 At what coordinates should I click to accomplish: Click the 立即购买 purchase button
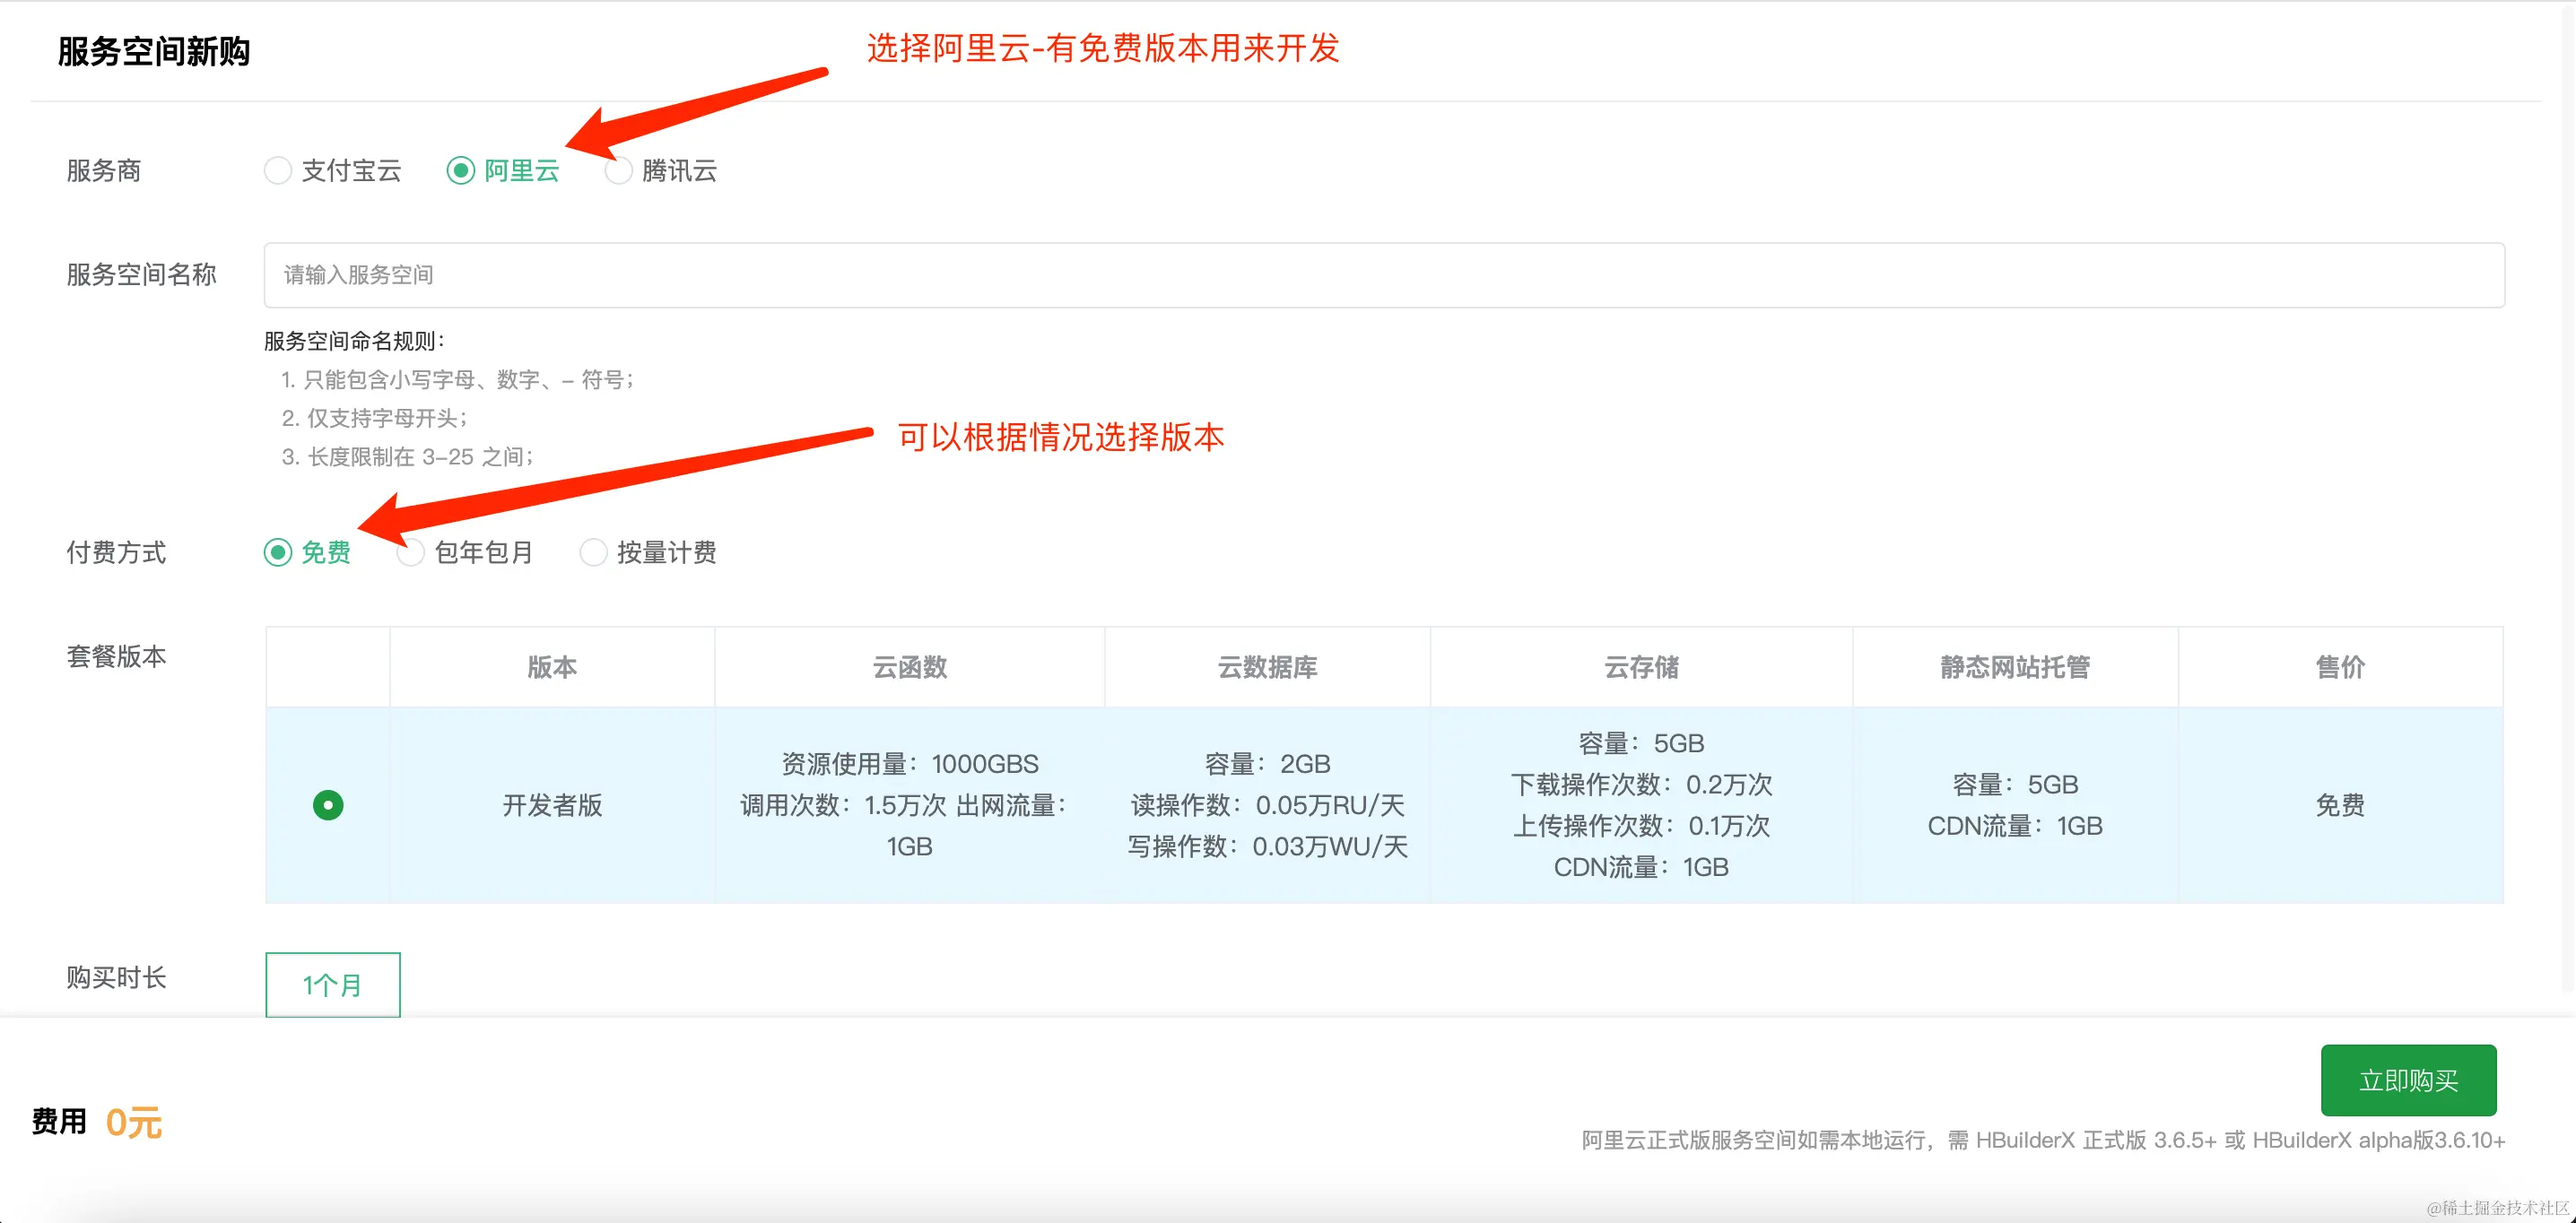point(2408,1080)
